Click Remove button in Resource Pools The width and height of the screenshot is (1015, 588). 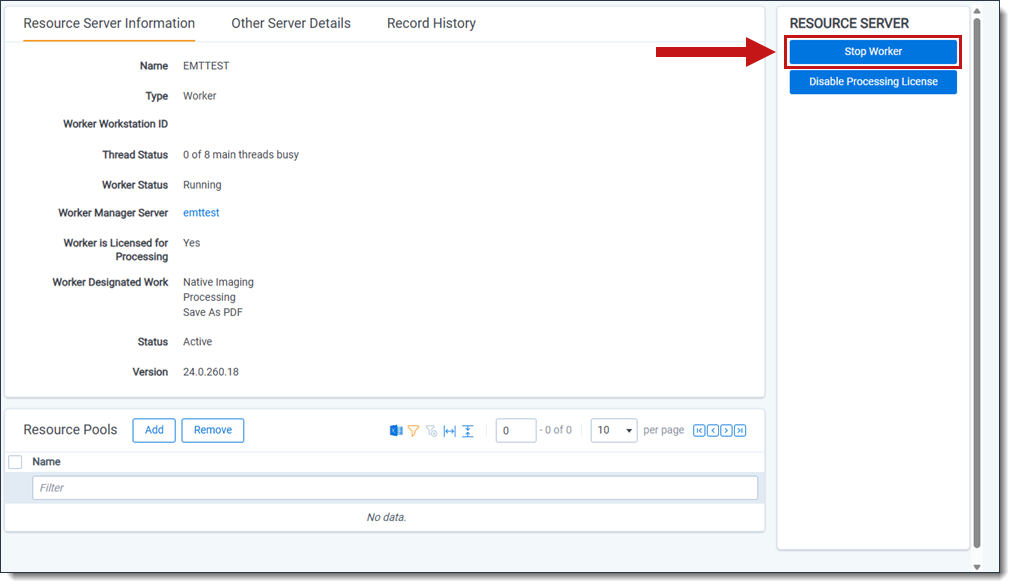point(213,430)
